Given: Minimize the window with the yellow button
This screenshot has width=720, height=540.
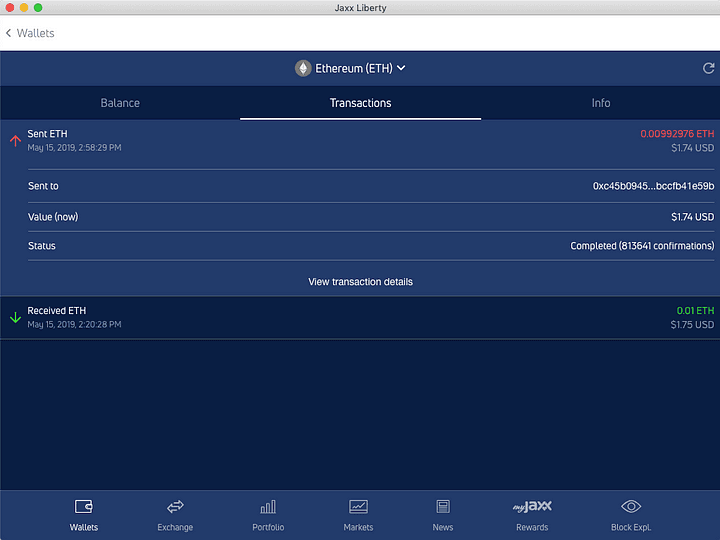Looking at the screenshot, I should [24, 7].
